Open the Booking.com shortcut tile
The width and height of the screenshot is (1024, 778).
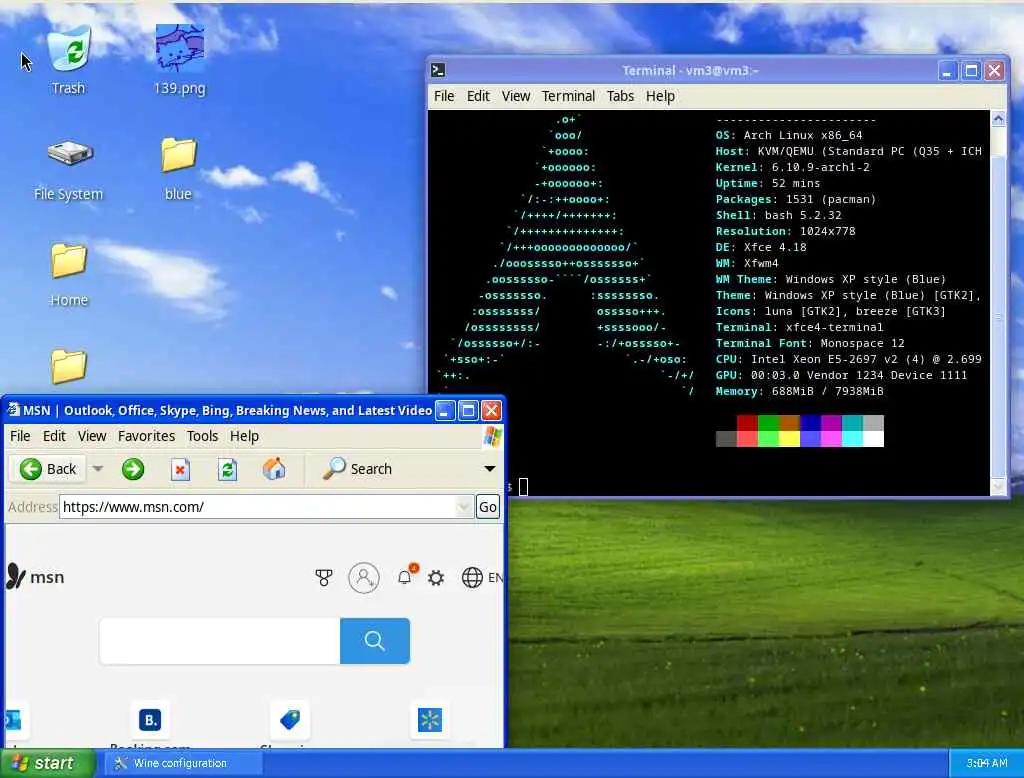click(150, 720)
